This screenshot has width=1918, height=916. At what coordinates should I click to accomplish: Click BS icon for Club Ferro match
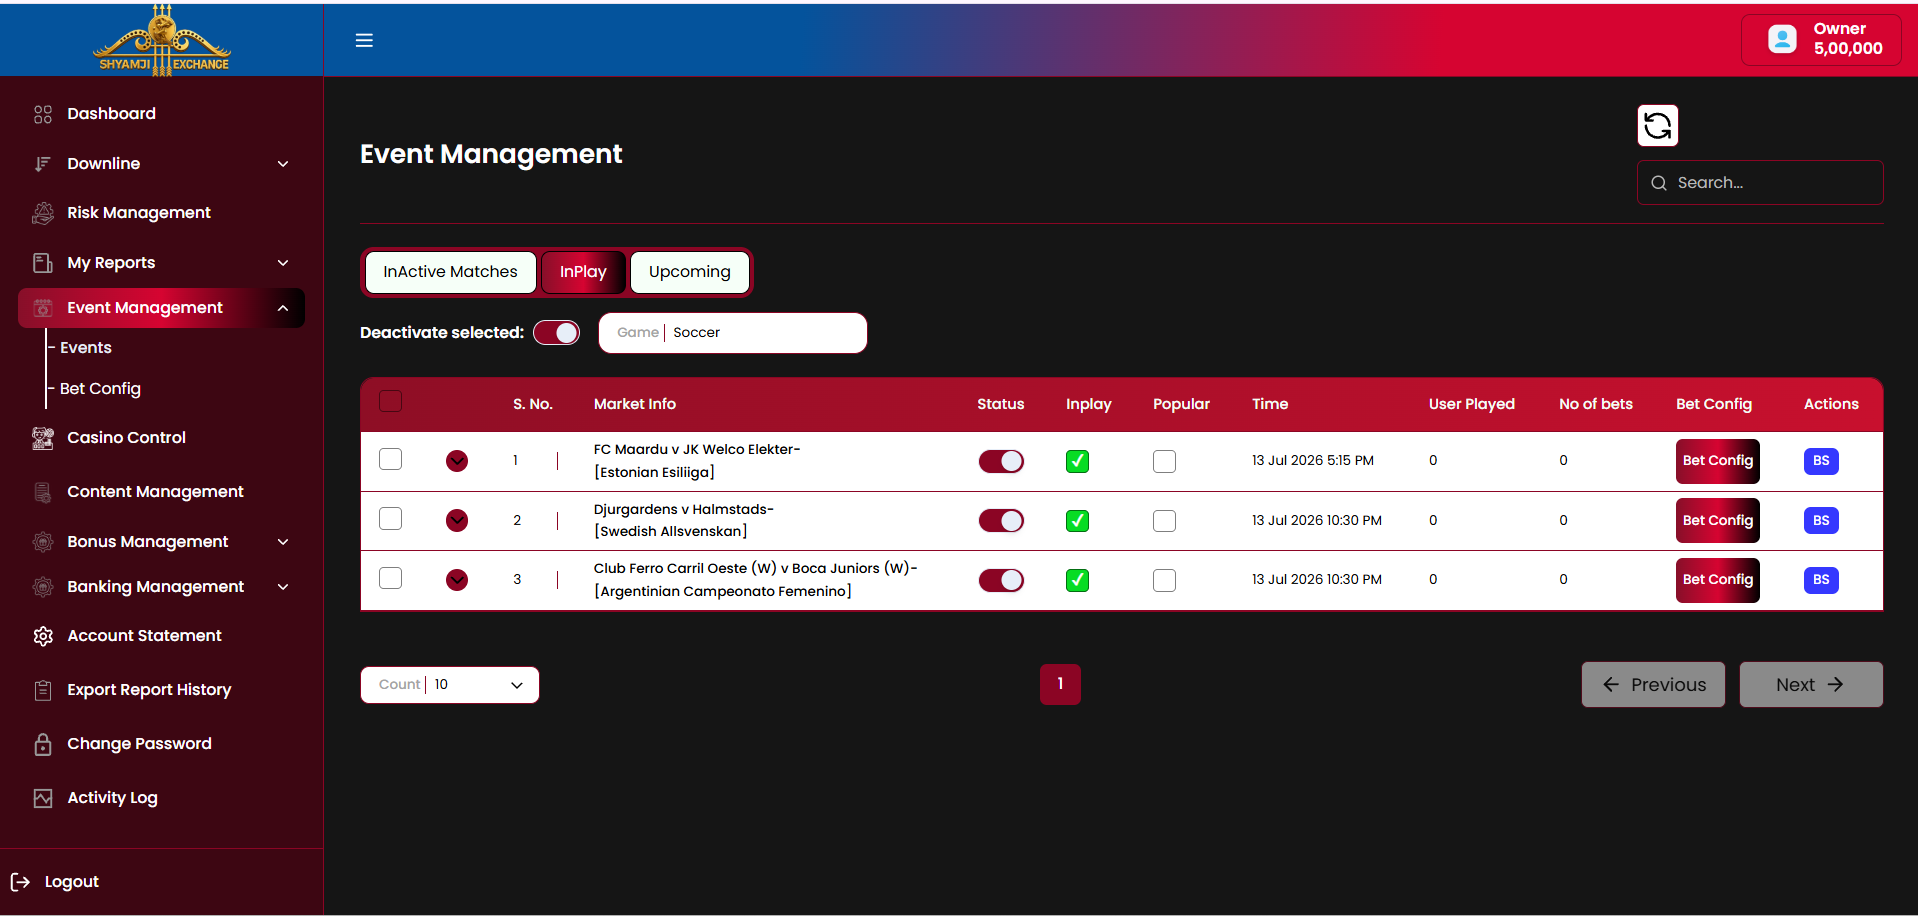click(x=1821, y=580)
